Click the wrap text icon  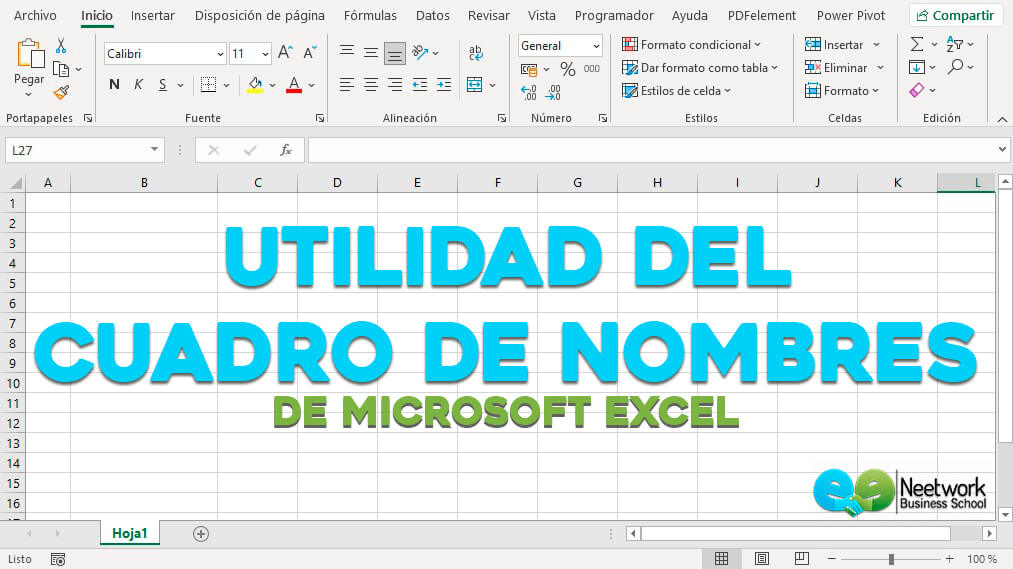[476, 53]
